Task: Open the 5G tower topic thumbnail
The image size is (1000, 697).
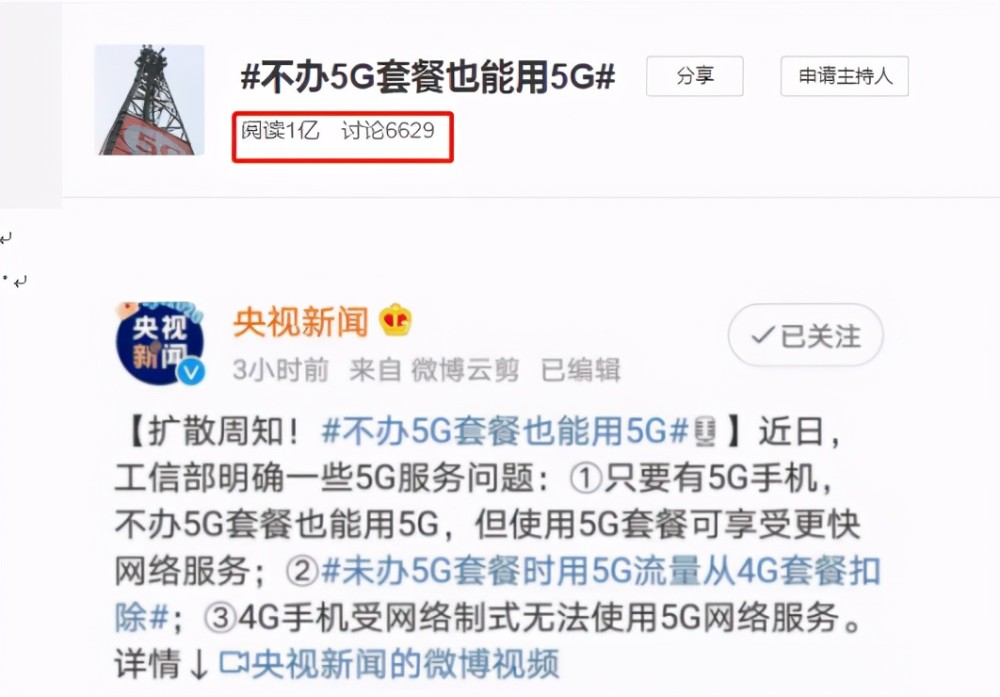Action: [x=149, y=100]
